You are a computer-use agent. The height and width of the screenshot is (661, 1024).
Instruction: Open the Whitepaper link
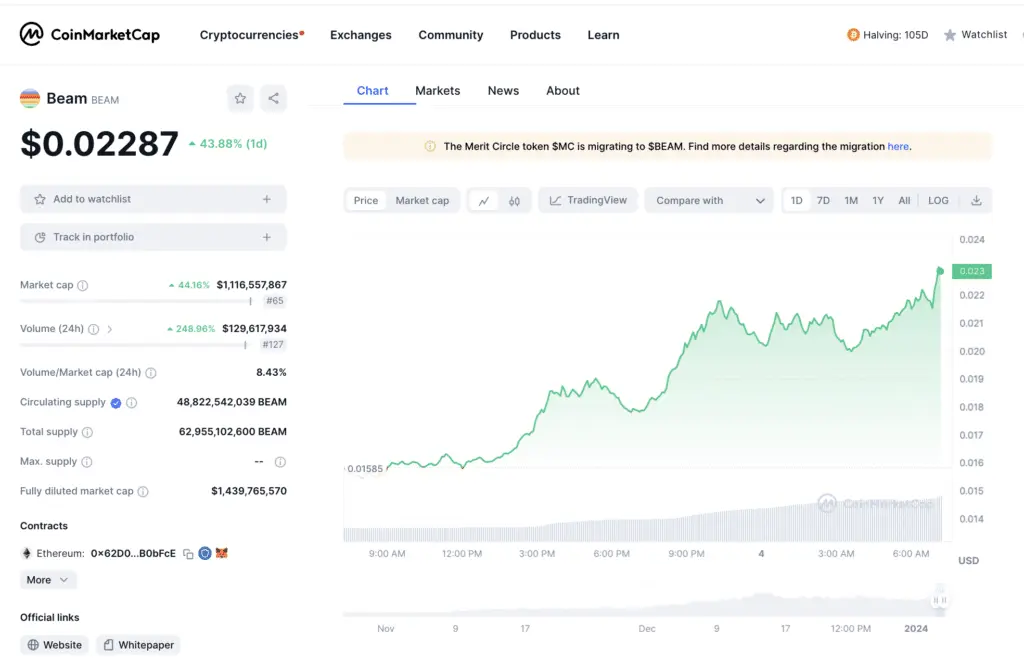(x=138, y=644)
